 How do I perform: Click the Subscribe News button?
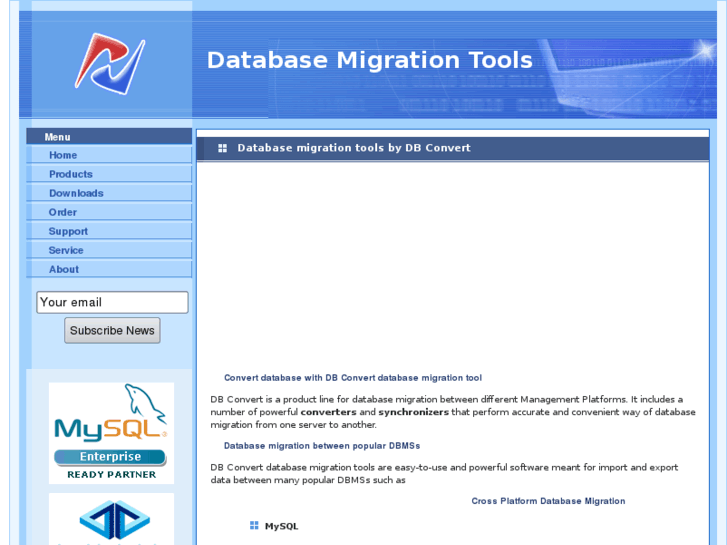(112, 330)
